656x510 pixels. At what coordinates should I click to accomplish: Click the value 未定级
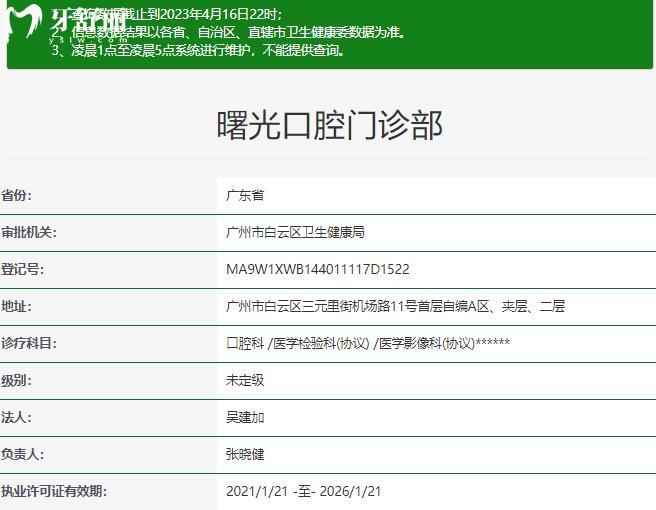(x=245, y=380)
